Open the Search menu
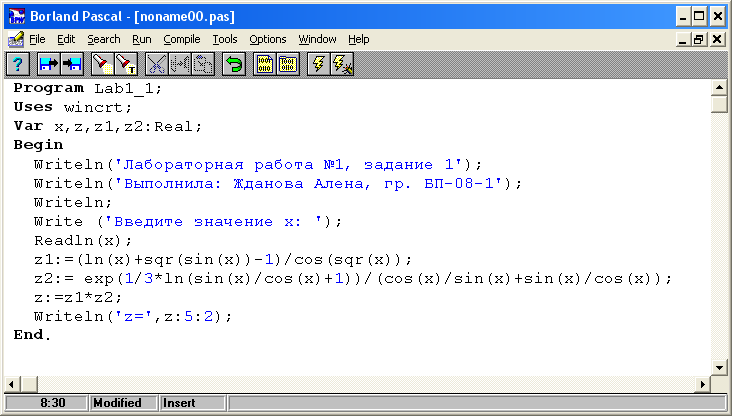732x416 pixels. 104,39
